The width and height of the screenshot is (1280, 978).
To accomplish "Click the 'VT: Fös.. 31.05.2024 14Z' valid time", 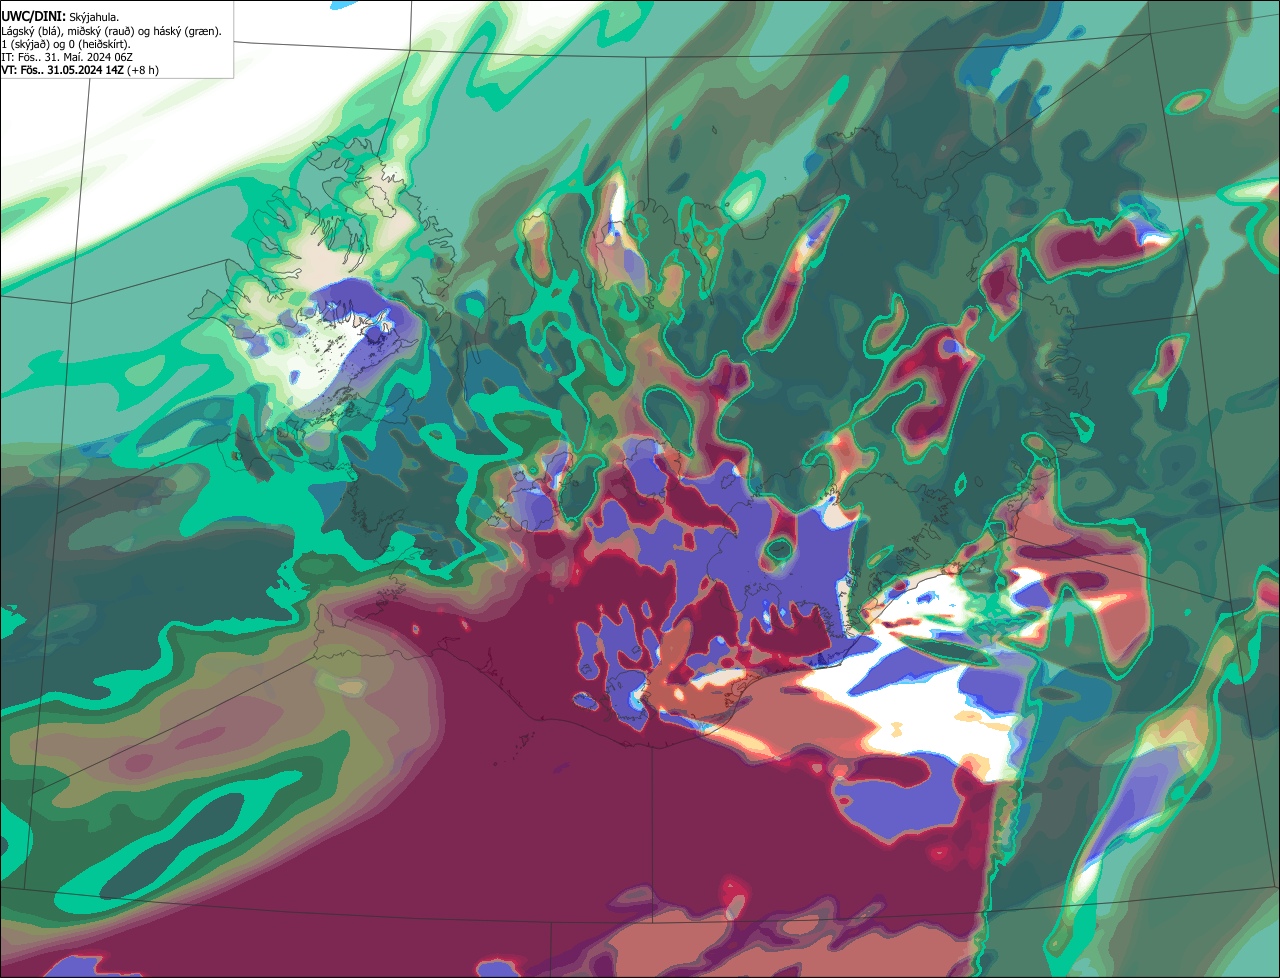I will point(62,70).
